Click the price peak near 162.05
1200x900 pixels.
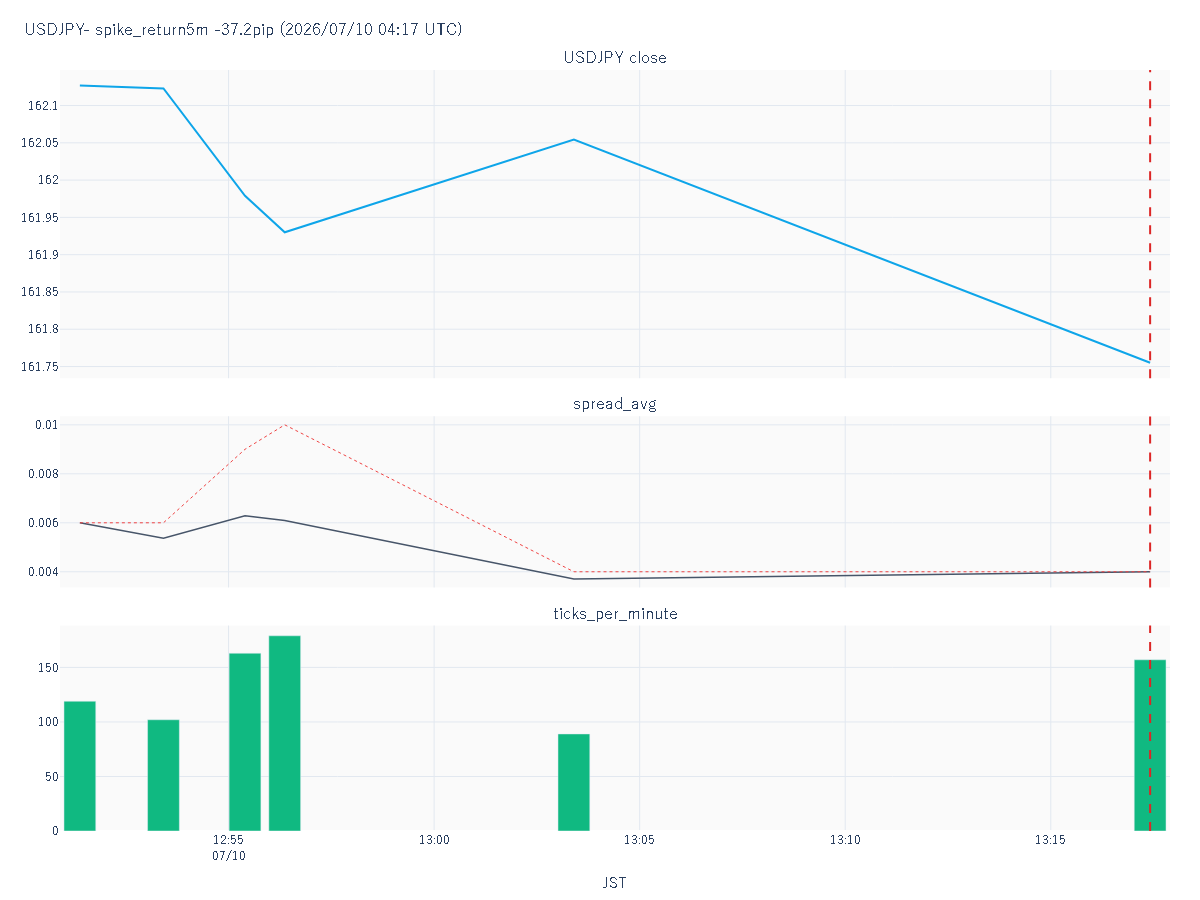tap(574, 140)
